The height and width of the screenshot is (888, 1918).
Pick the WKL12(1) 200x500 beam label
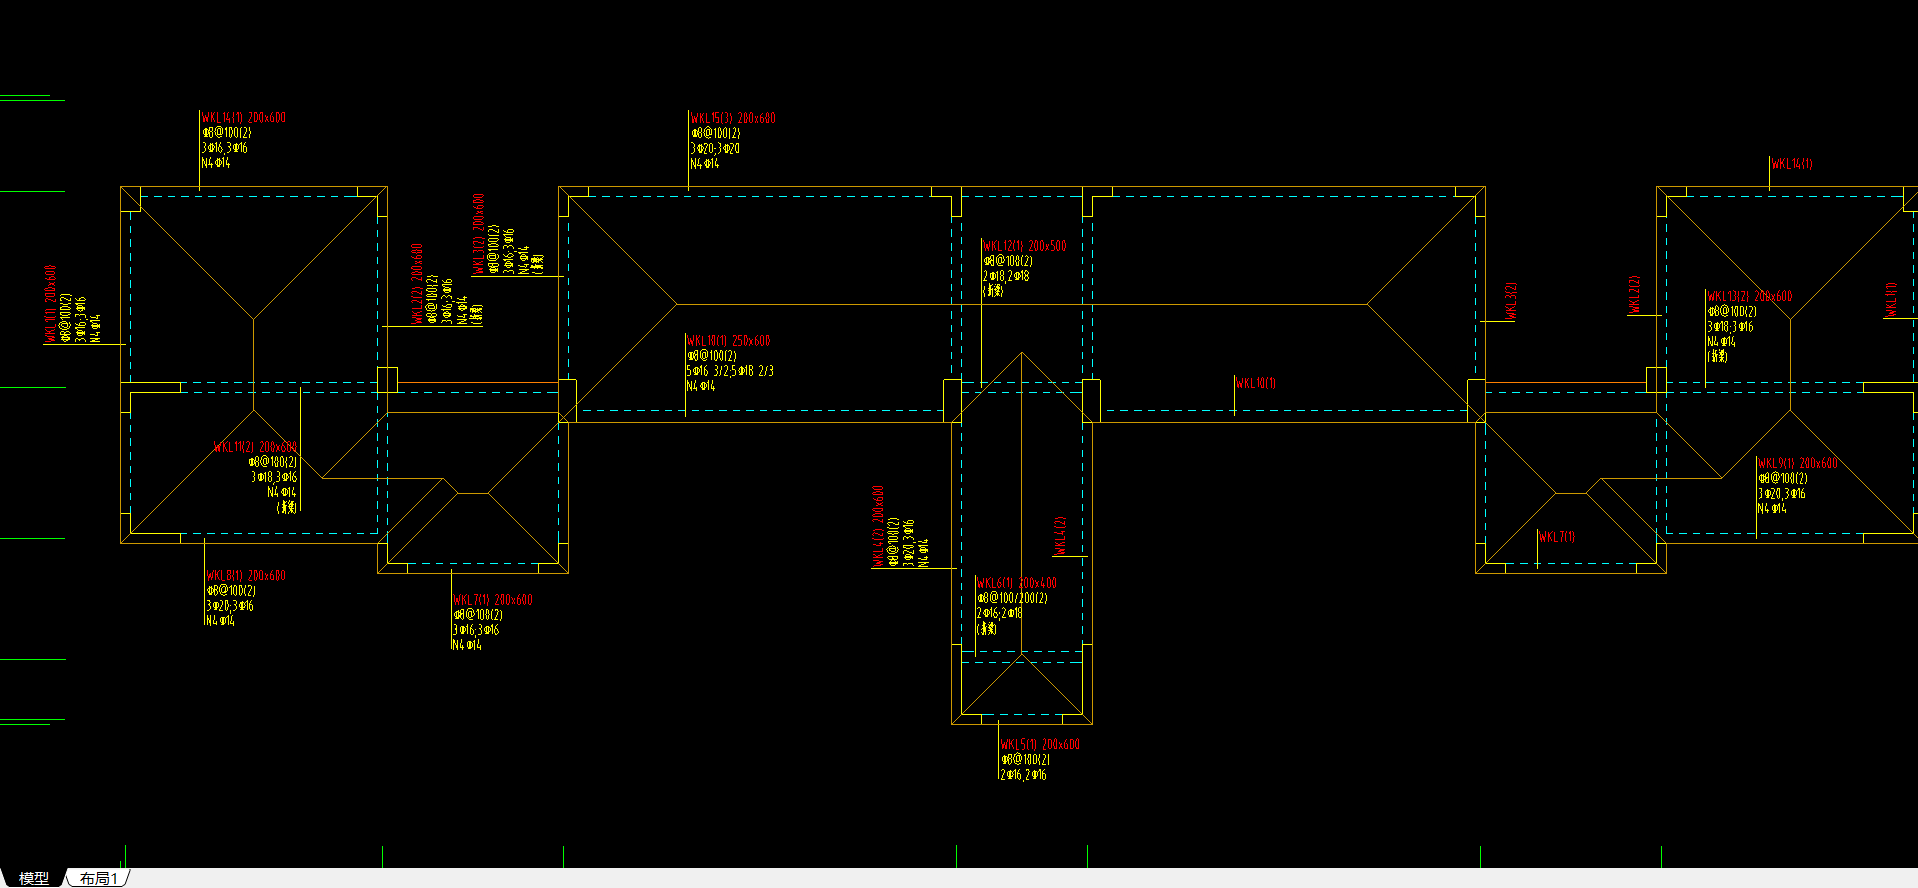[x=1024, y=246]
